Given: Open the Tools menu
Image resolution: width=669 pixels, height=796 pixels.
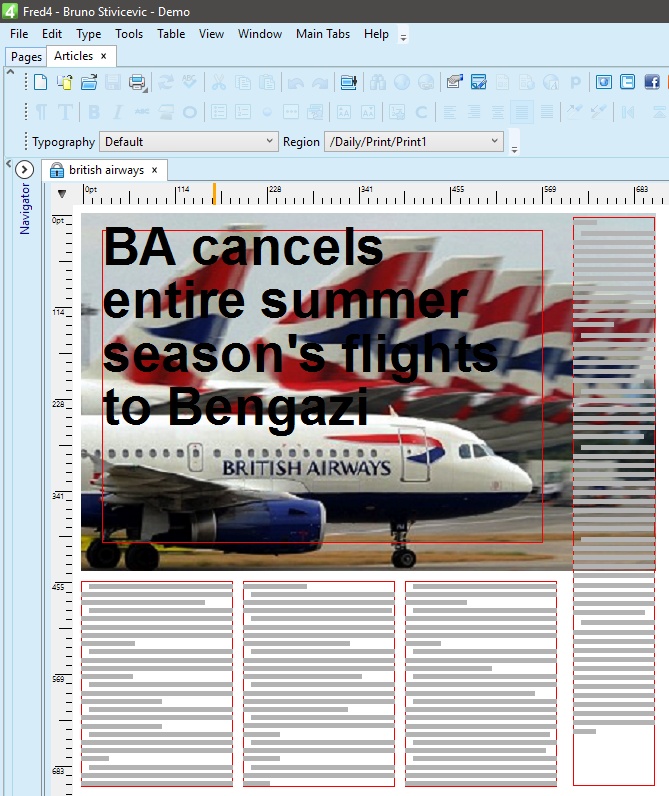Looking at the screenshot, I should pos(129,34).
